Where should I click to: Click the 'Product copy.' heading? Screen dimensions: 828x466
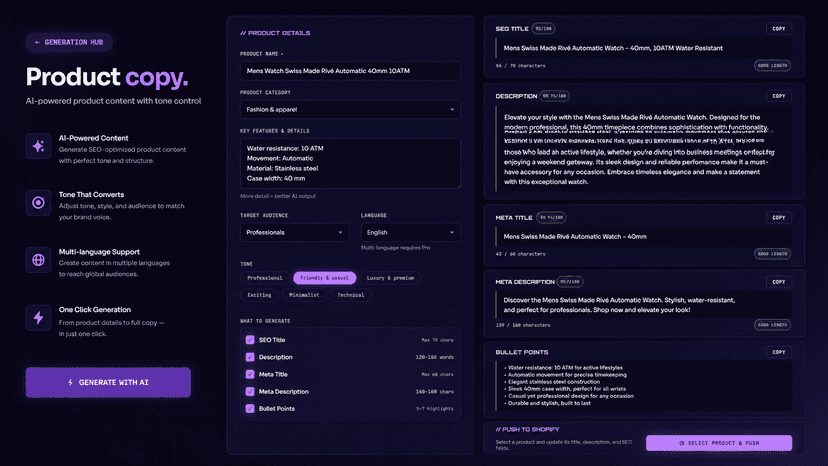(107, 77)
